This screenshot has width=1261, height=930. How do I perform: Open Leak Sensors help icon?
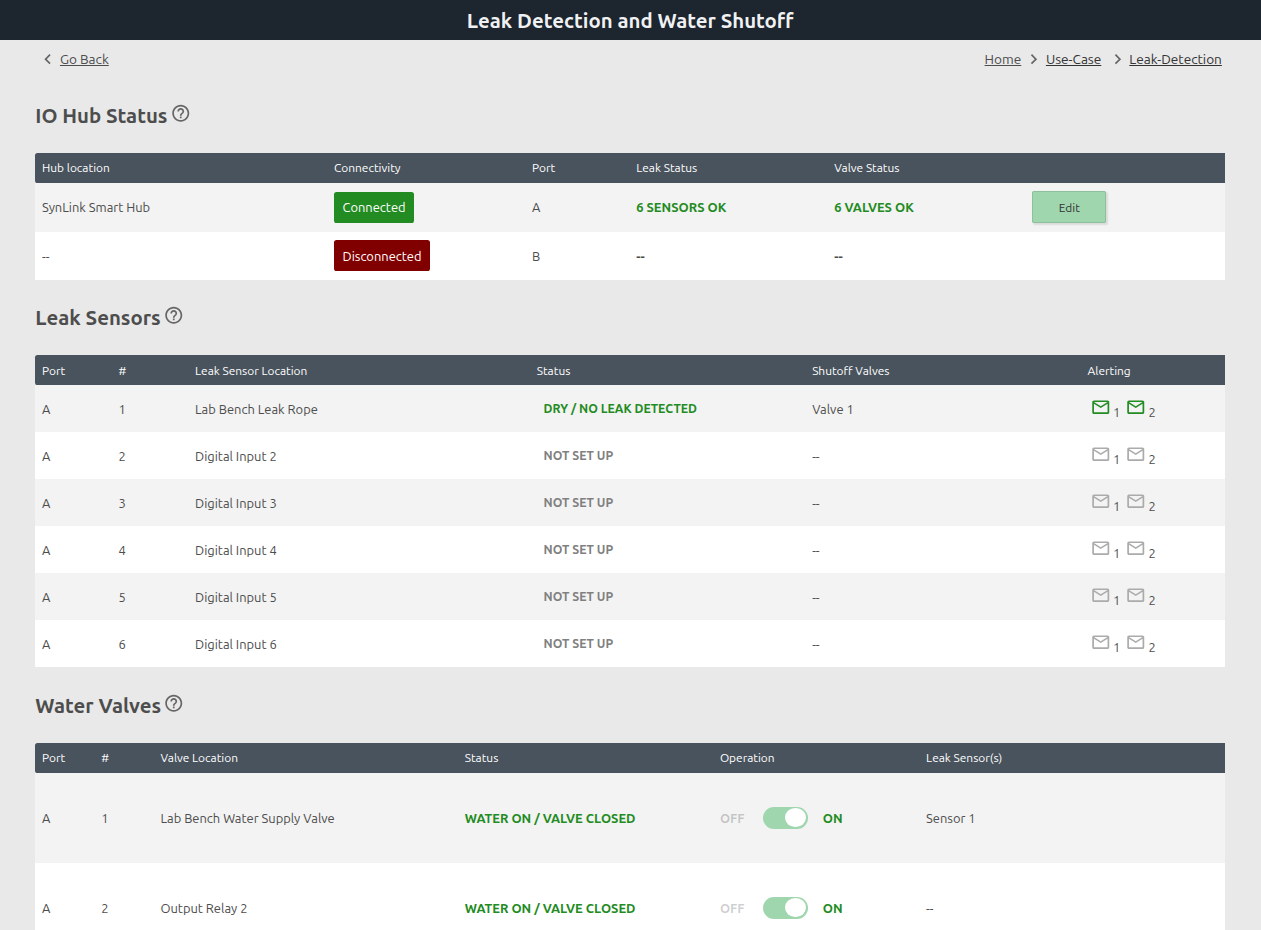(x=174, y=316)
